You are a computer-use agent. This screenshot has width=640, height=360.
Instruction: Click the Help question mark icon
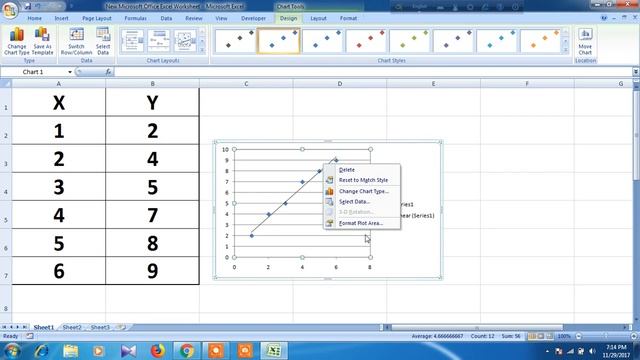point(604,18)
